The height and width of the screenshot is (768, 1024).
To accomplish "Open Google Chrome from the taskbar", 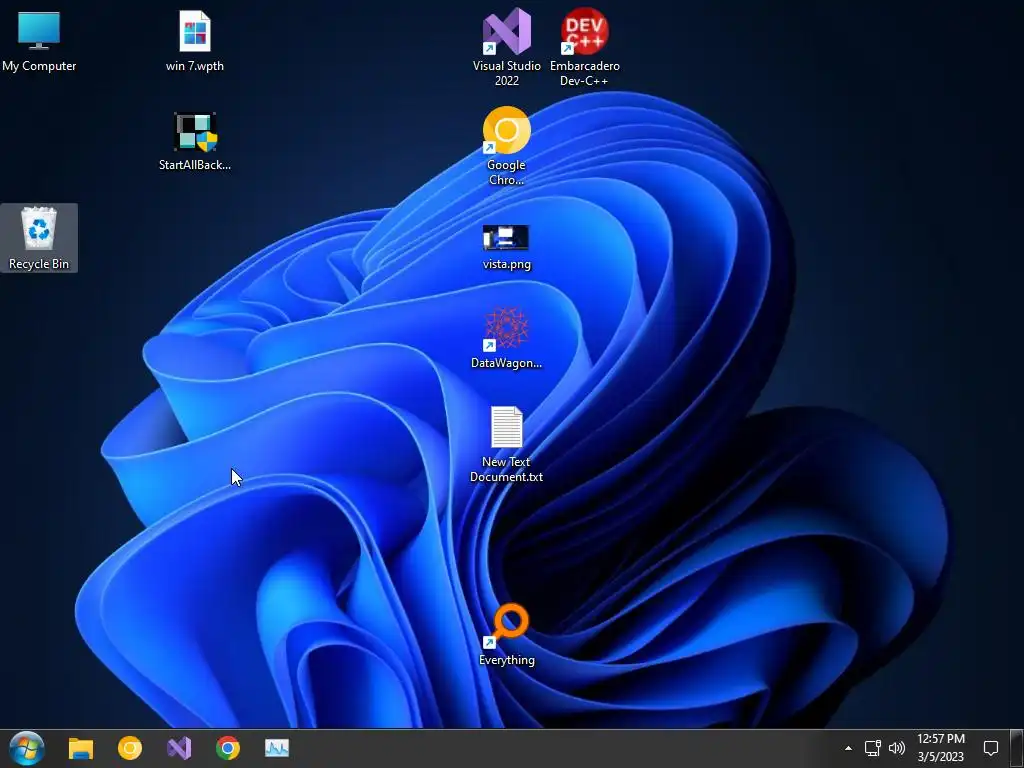I will pyautogui.click(x=228, y=748).
